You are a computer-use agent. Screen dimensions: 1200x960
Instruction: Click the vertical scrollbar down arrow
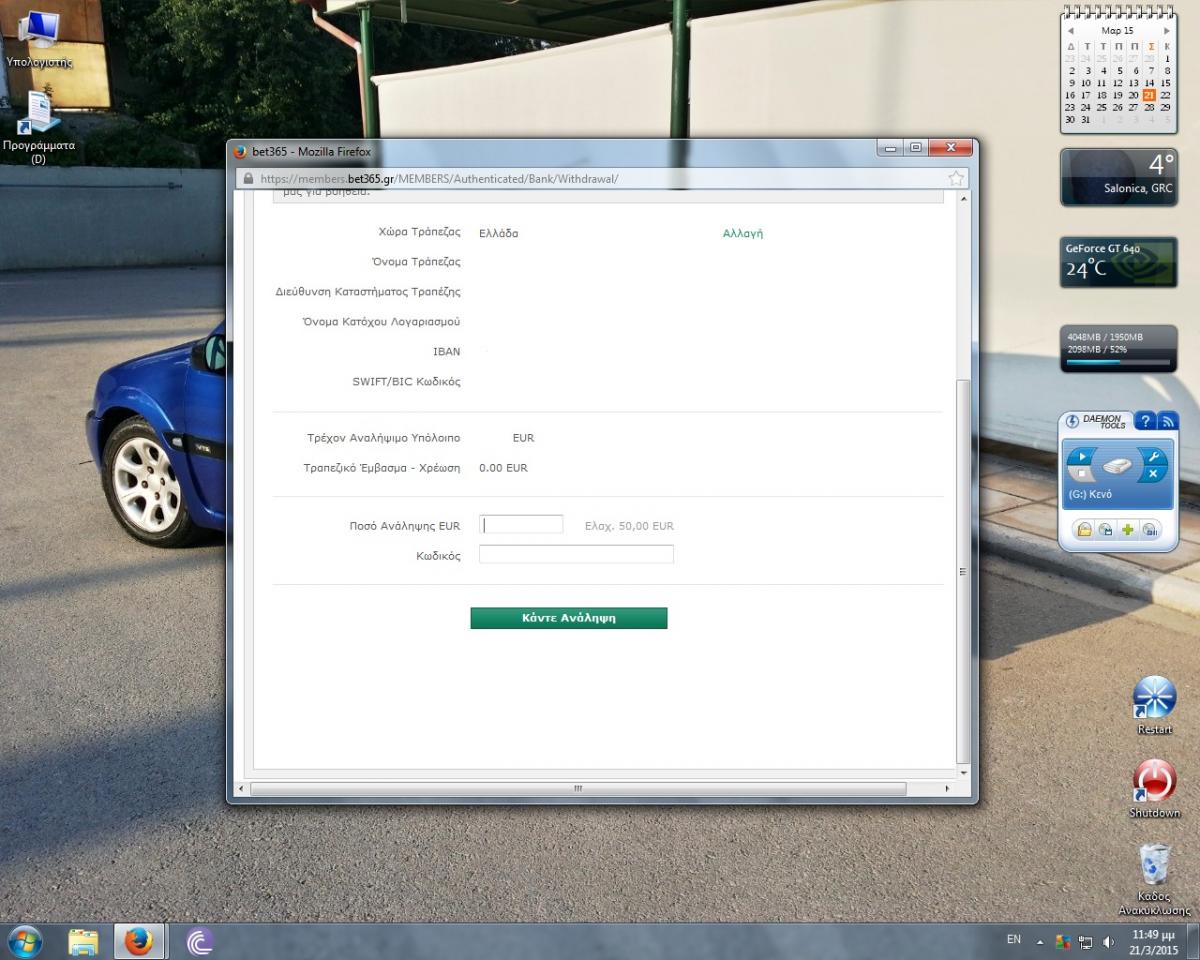963,773
